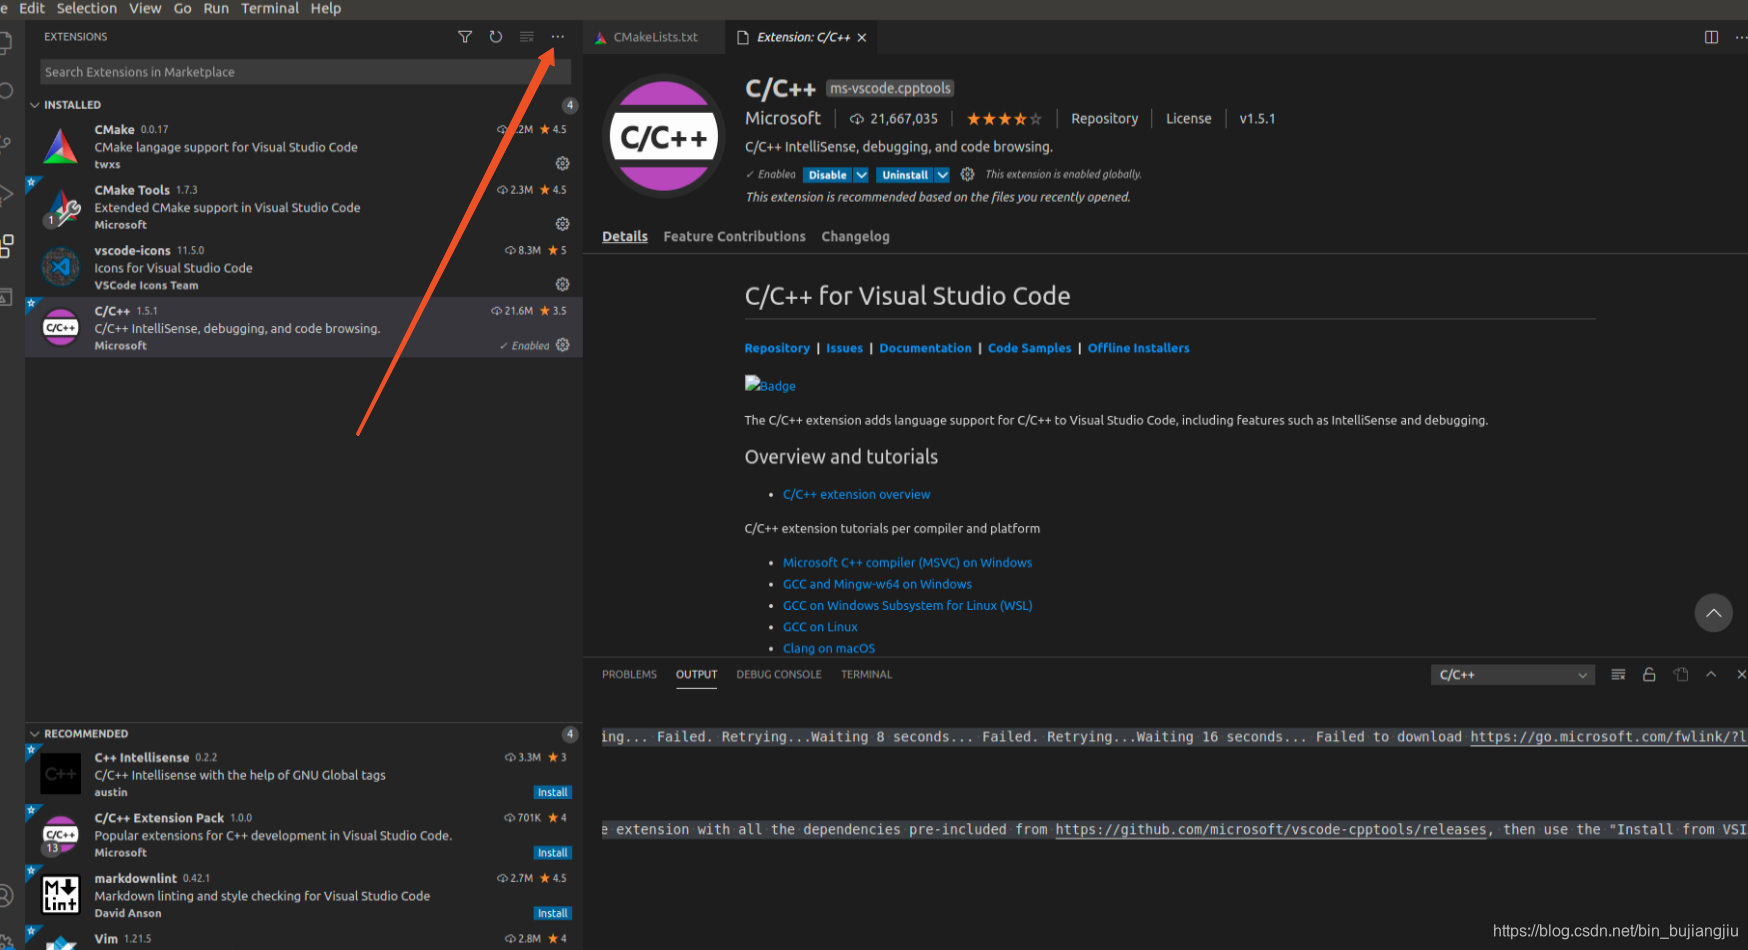This screenshot has height=950, width=1748.
Task: Switch to the Changelog tab
Action: point(855,237)
